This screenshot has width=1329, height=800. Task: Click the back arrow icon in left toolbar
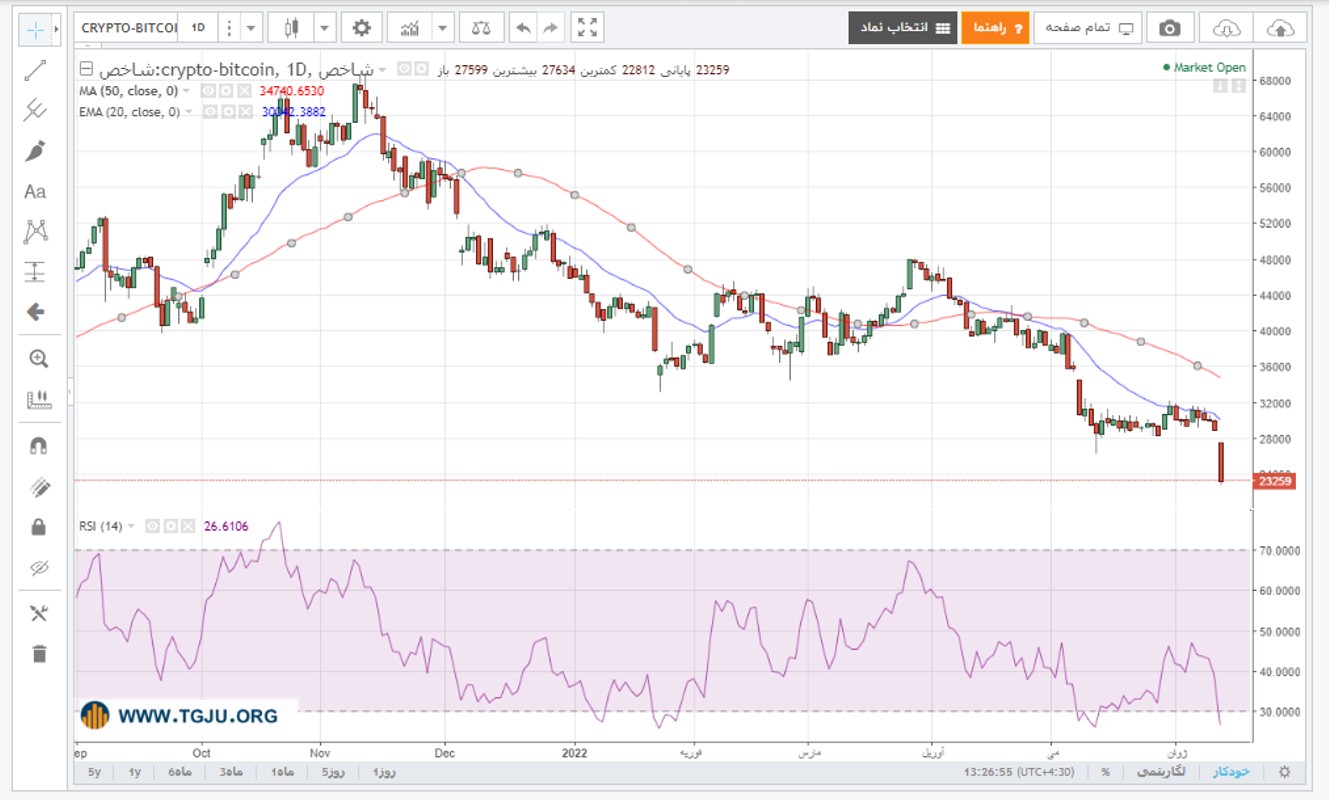coord(36,312)
